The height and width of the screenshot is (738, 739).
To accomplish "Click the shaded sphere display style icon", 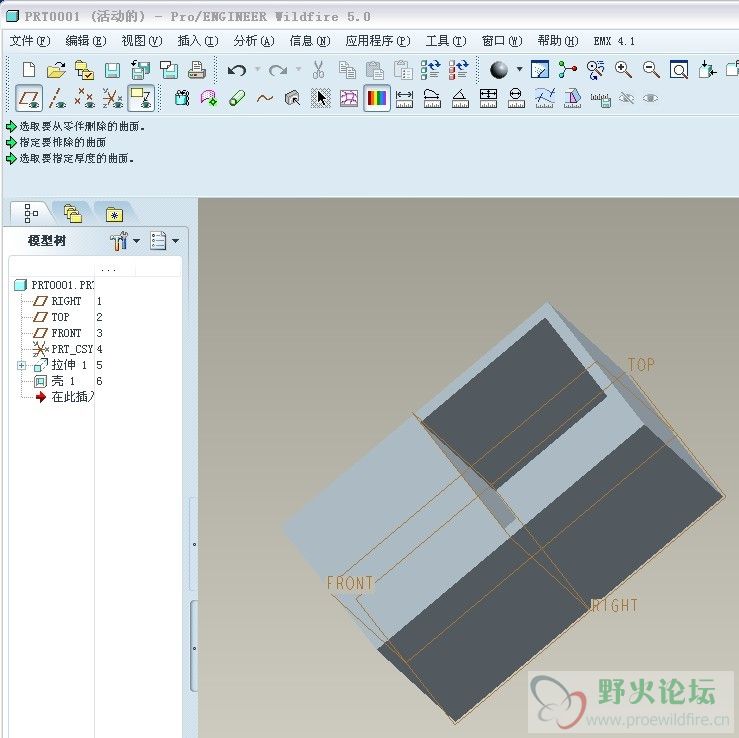I will pos(499,70).
